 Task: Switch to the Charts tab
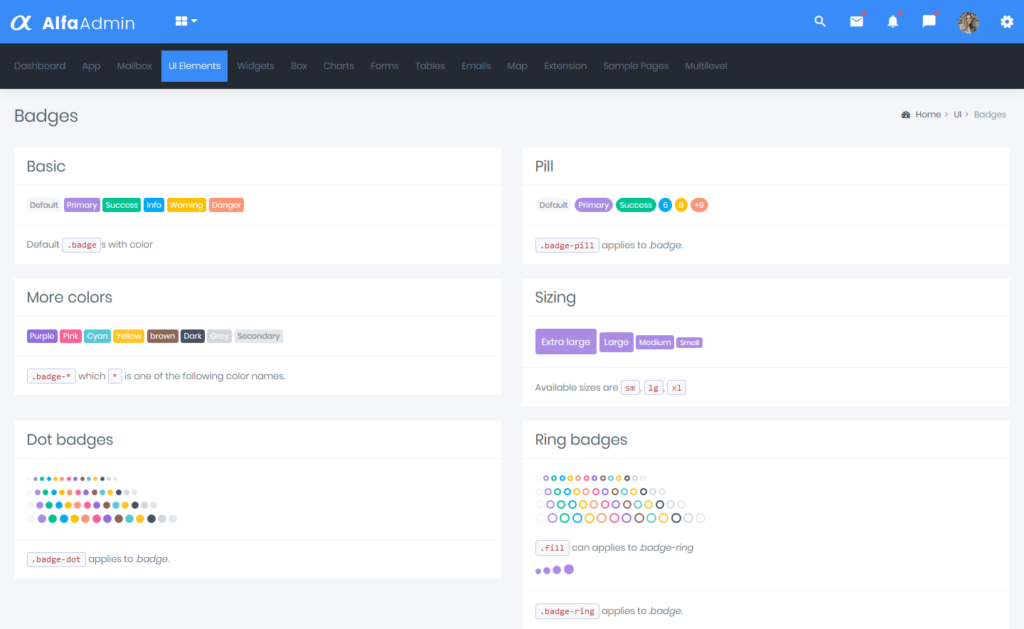coord(338,65)
